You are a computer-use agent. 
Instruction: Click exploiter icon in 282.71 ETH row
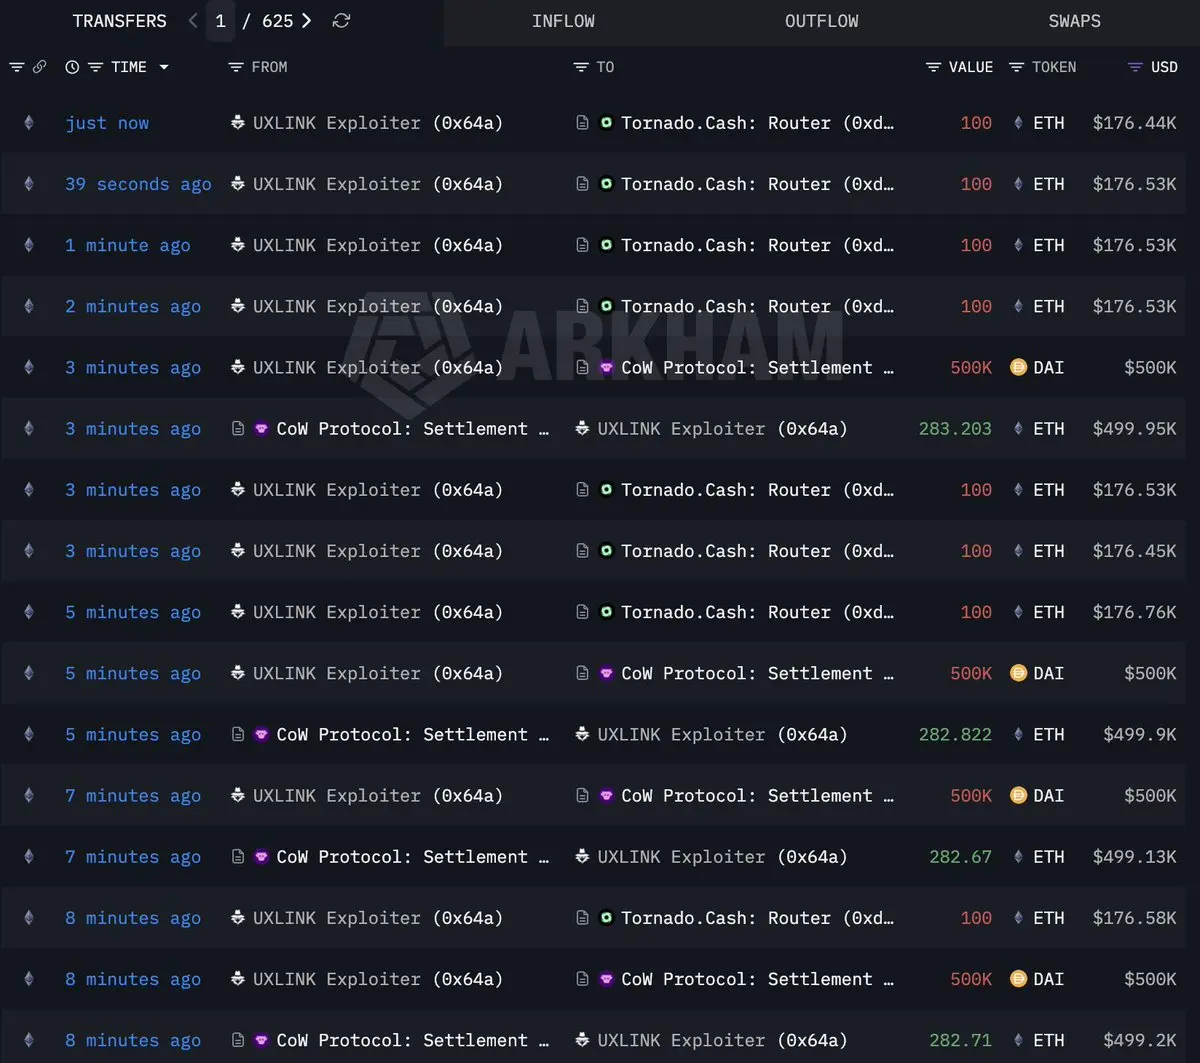pyautogui.click(x=582, y=1040)
